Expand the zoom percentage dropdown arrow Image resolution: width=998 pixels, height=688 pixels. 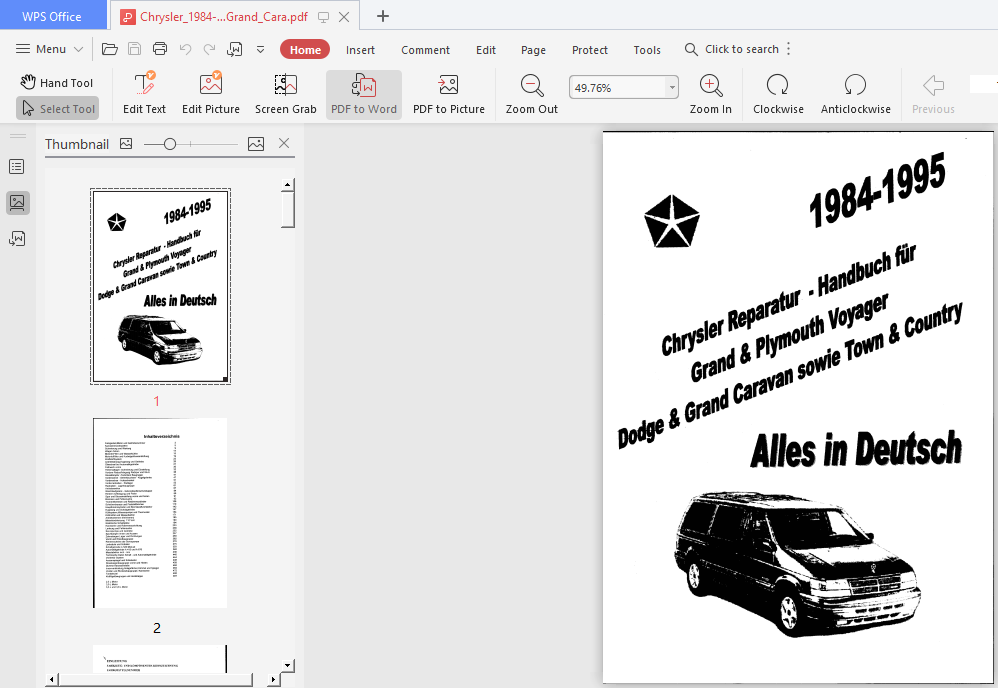coord(672,88)
